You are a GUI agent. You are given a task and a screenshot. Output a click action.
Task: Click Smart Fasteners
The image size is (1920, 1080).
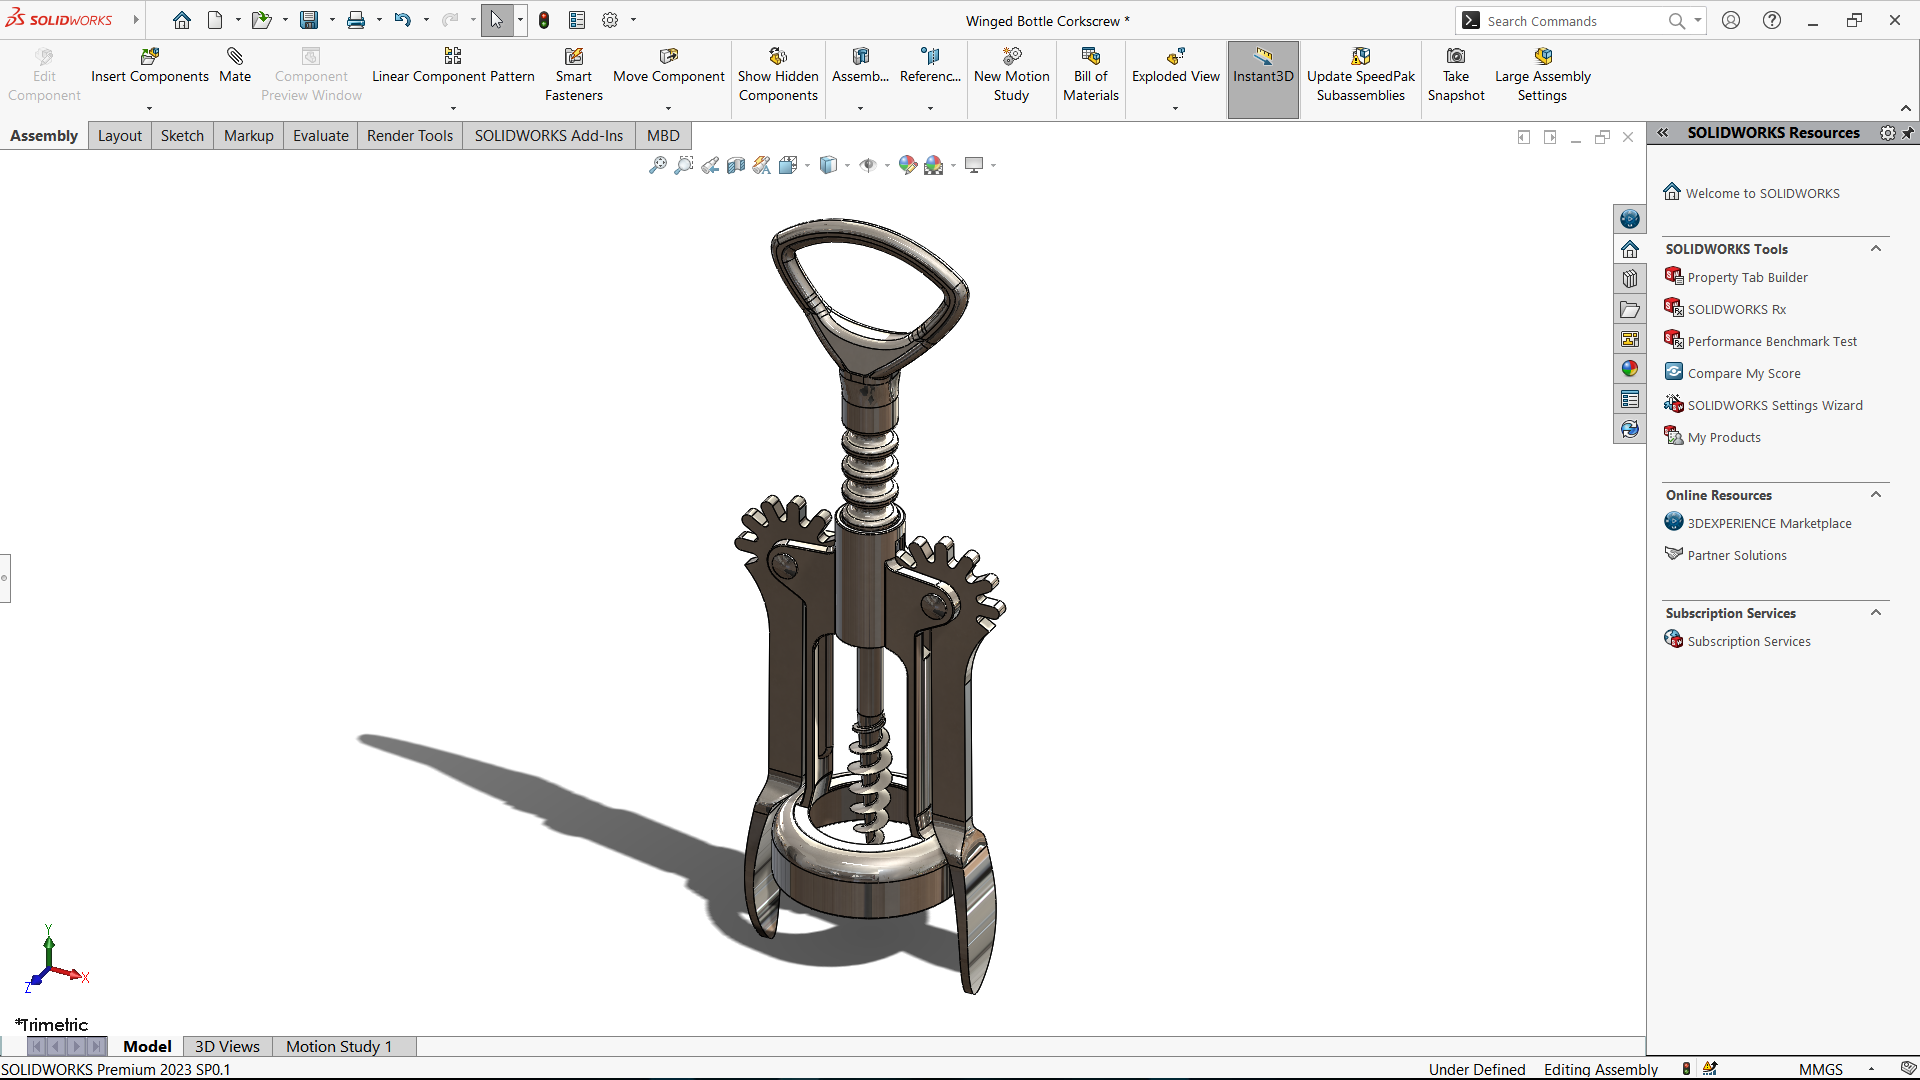(574, 75)
